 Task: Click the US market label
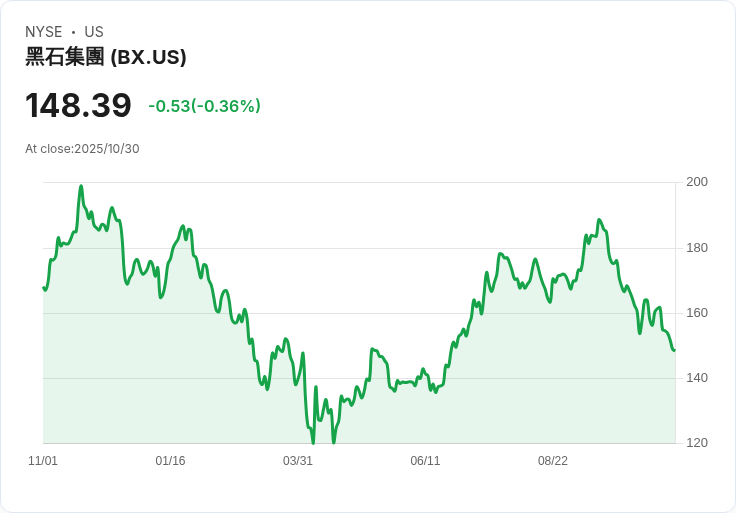tap(94, 32)
